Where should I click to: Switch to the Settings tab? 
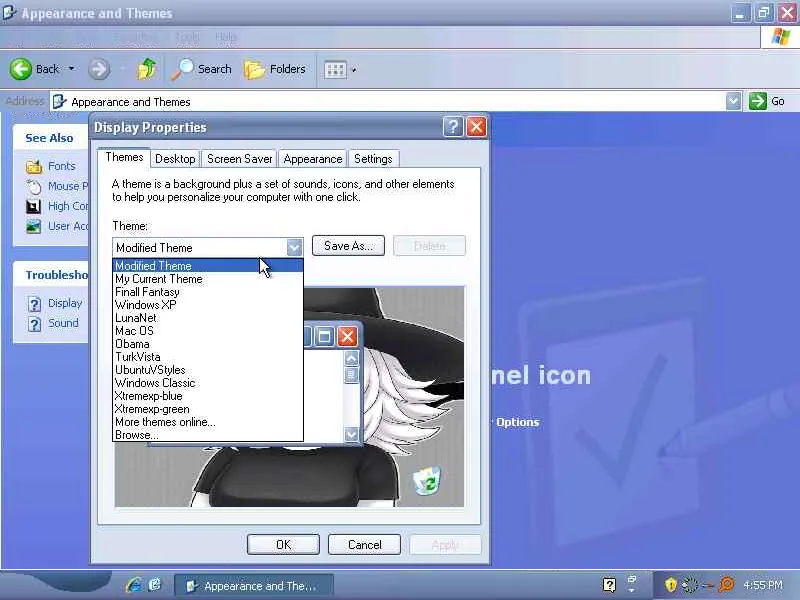click(x=373, y=159)
